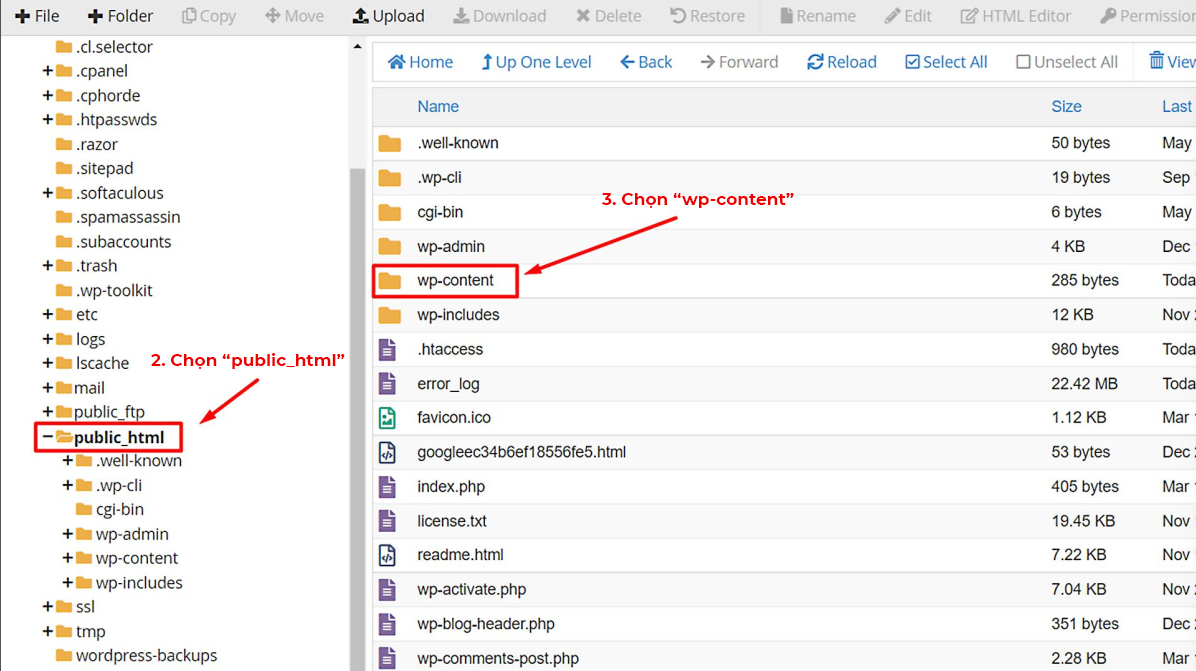
Task: Click the Move toolbar button
Action: point(294,16)
